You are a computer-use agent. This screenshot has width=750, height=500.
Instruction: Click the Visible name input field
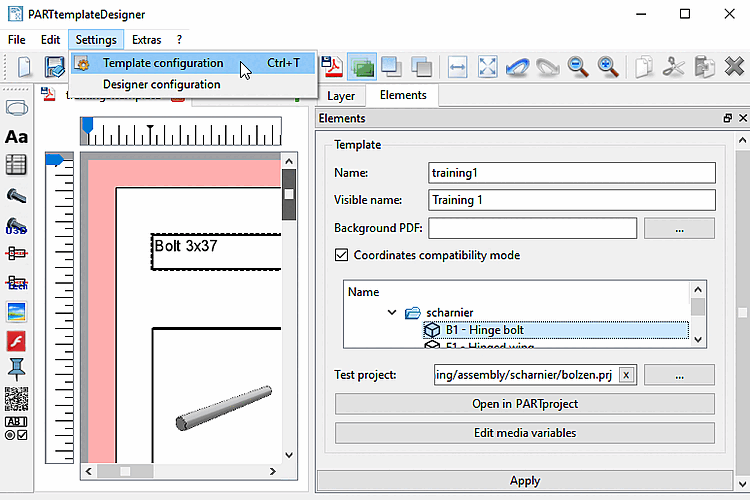pos(571,200)
